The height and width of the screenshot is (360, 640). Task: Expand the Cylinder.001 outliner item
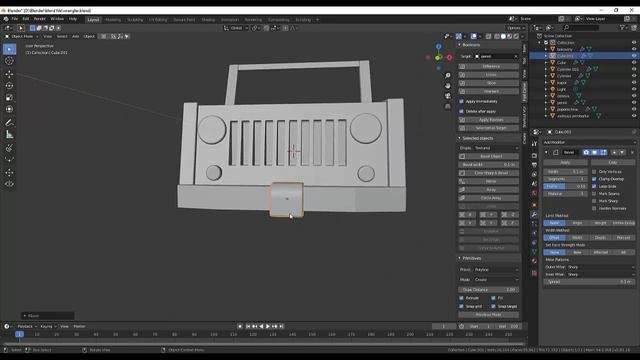546,69
